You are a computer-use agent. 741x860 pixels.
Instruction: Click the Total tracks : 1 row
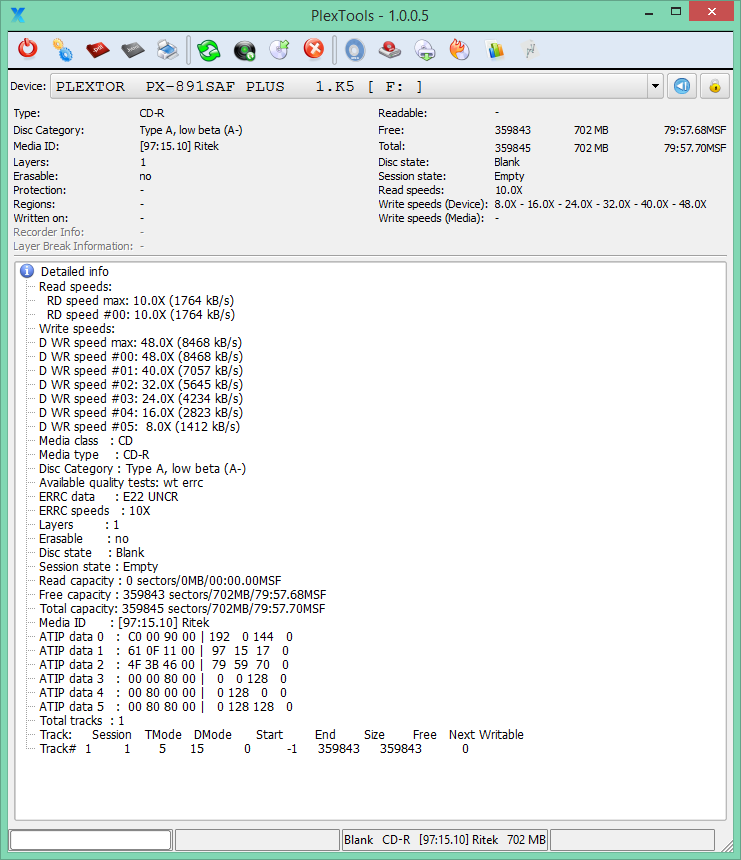[x=82, y=721]
